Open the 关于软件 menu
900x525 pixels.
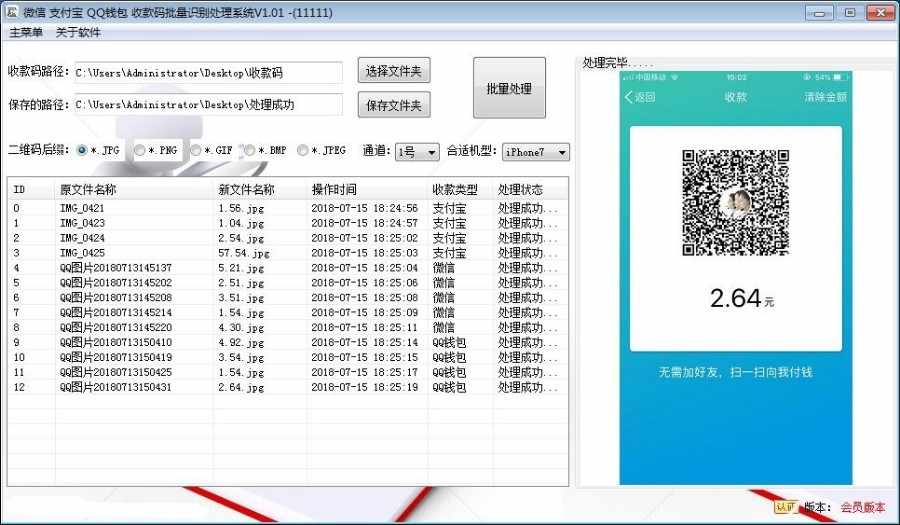pyautogui.click(x=78, y=33)
